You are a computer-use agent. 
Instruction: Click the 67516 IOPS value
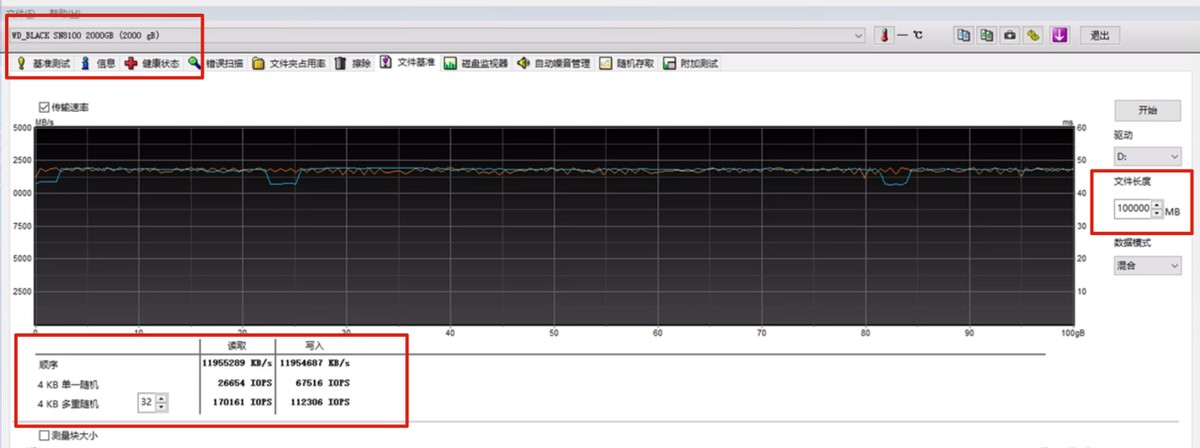pos(325,383)
